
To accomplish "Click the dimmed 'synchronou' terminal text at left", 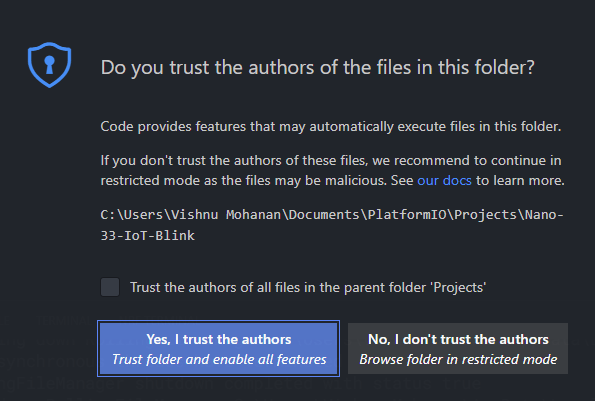I will (x=49, y=362).
